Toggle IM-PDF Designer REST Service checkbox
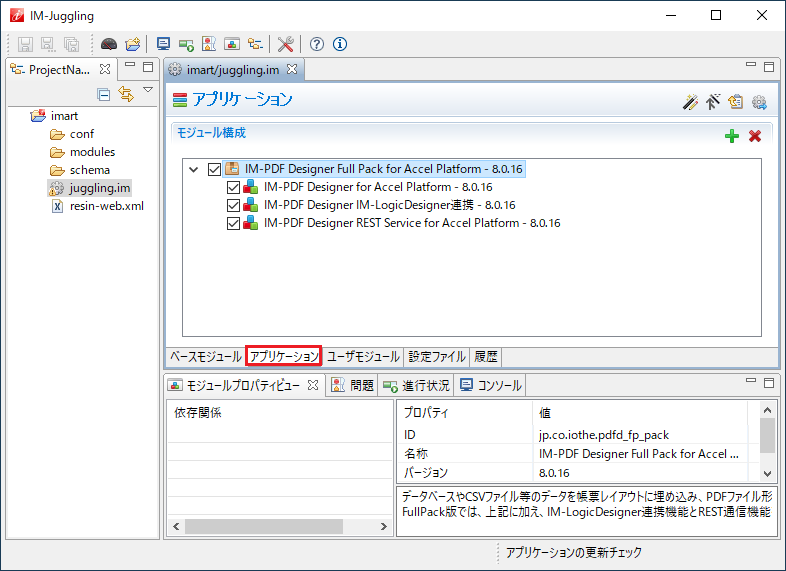 (x=233, y=224)
